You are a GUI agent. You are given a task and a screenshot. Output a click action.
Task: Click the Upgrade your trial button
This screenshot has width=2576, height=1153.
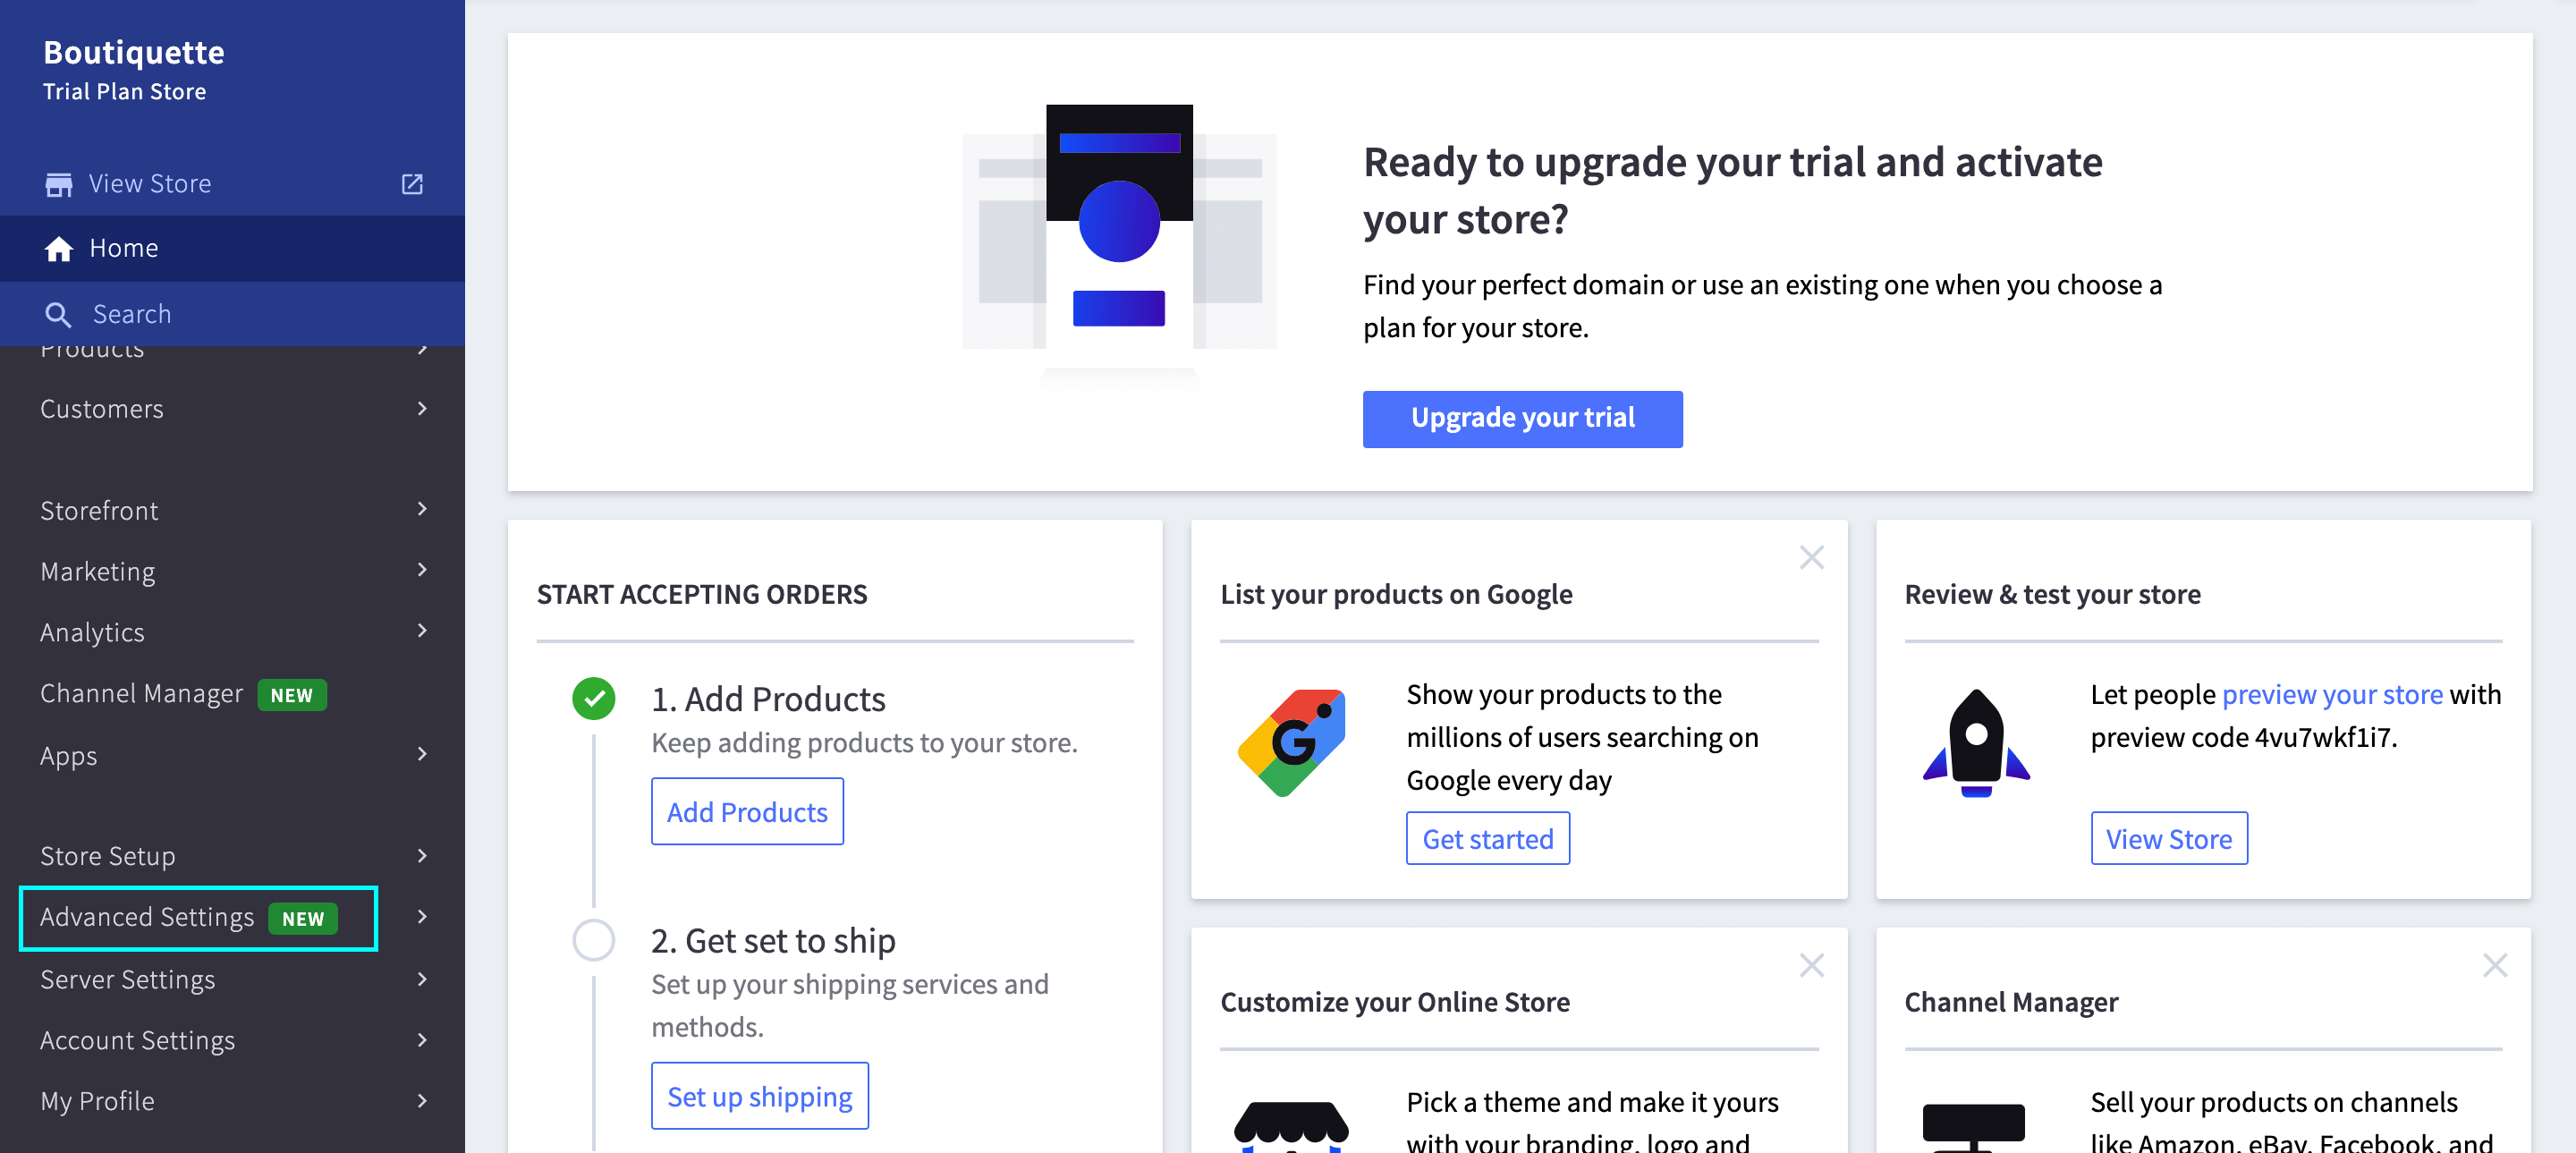[1522, 419]
